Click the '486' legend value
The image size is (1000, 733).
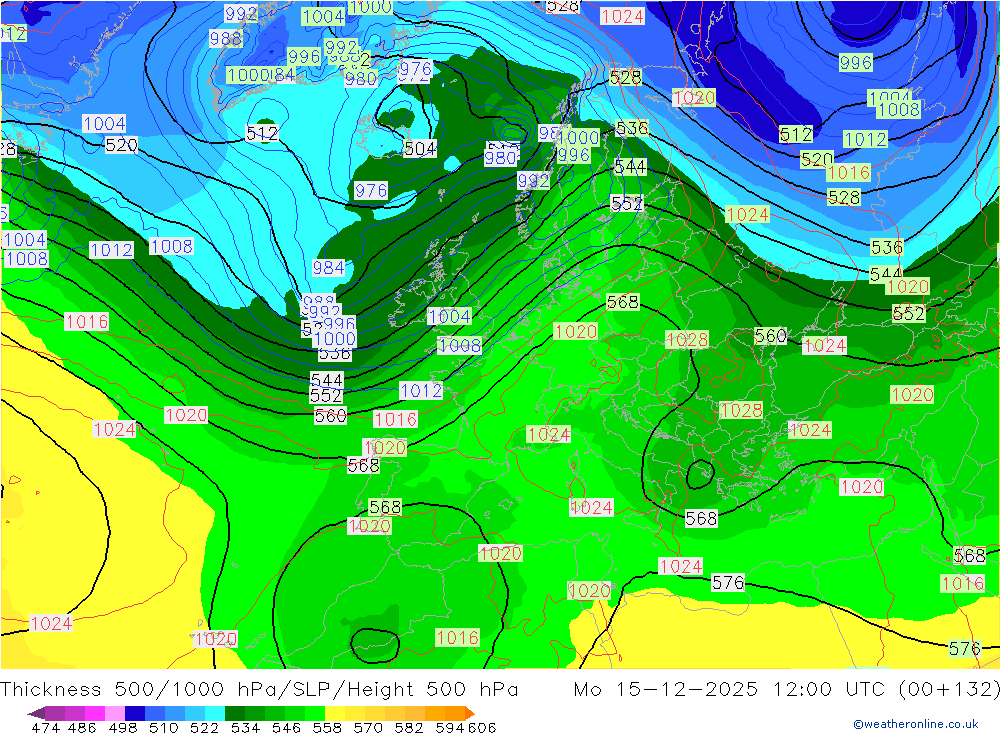click(x=82, y=727)
